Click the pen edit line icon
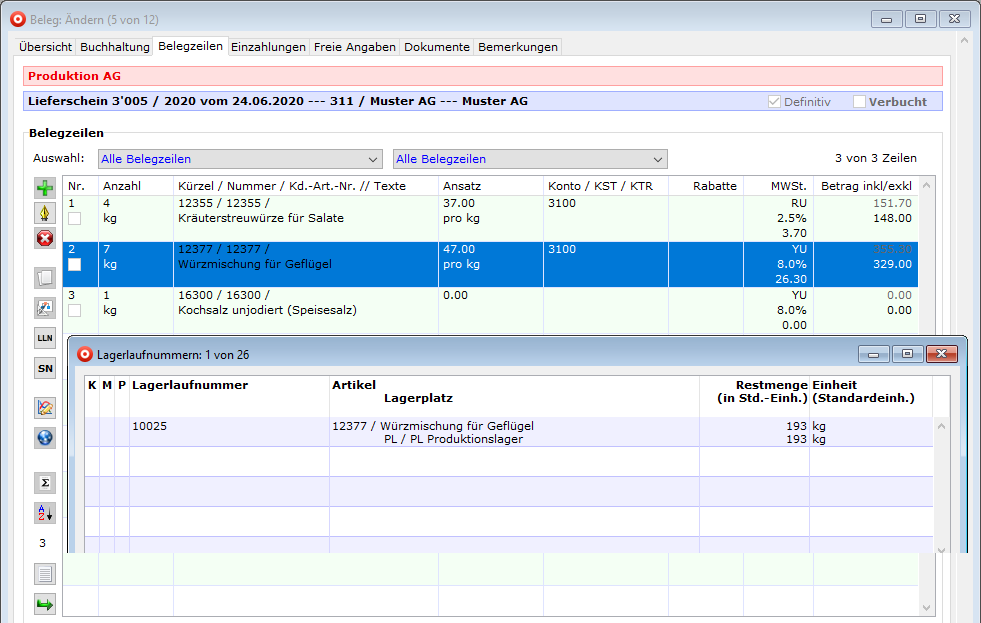This screenshot has width=981, height=623. 45,213
